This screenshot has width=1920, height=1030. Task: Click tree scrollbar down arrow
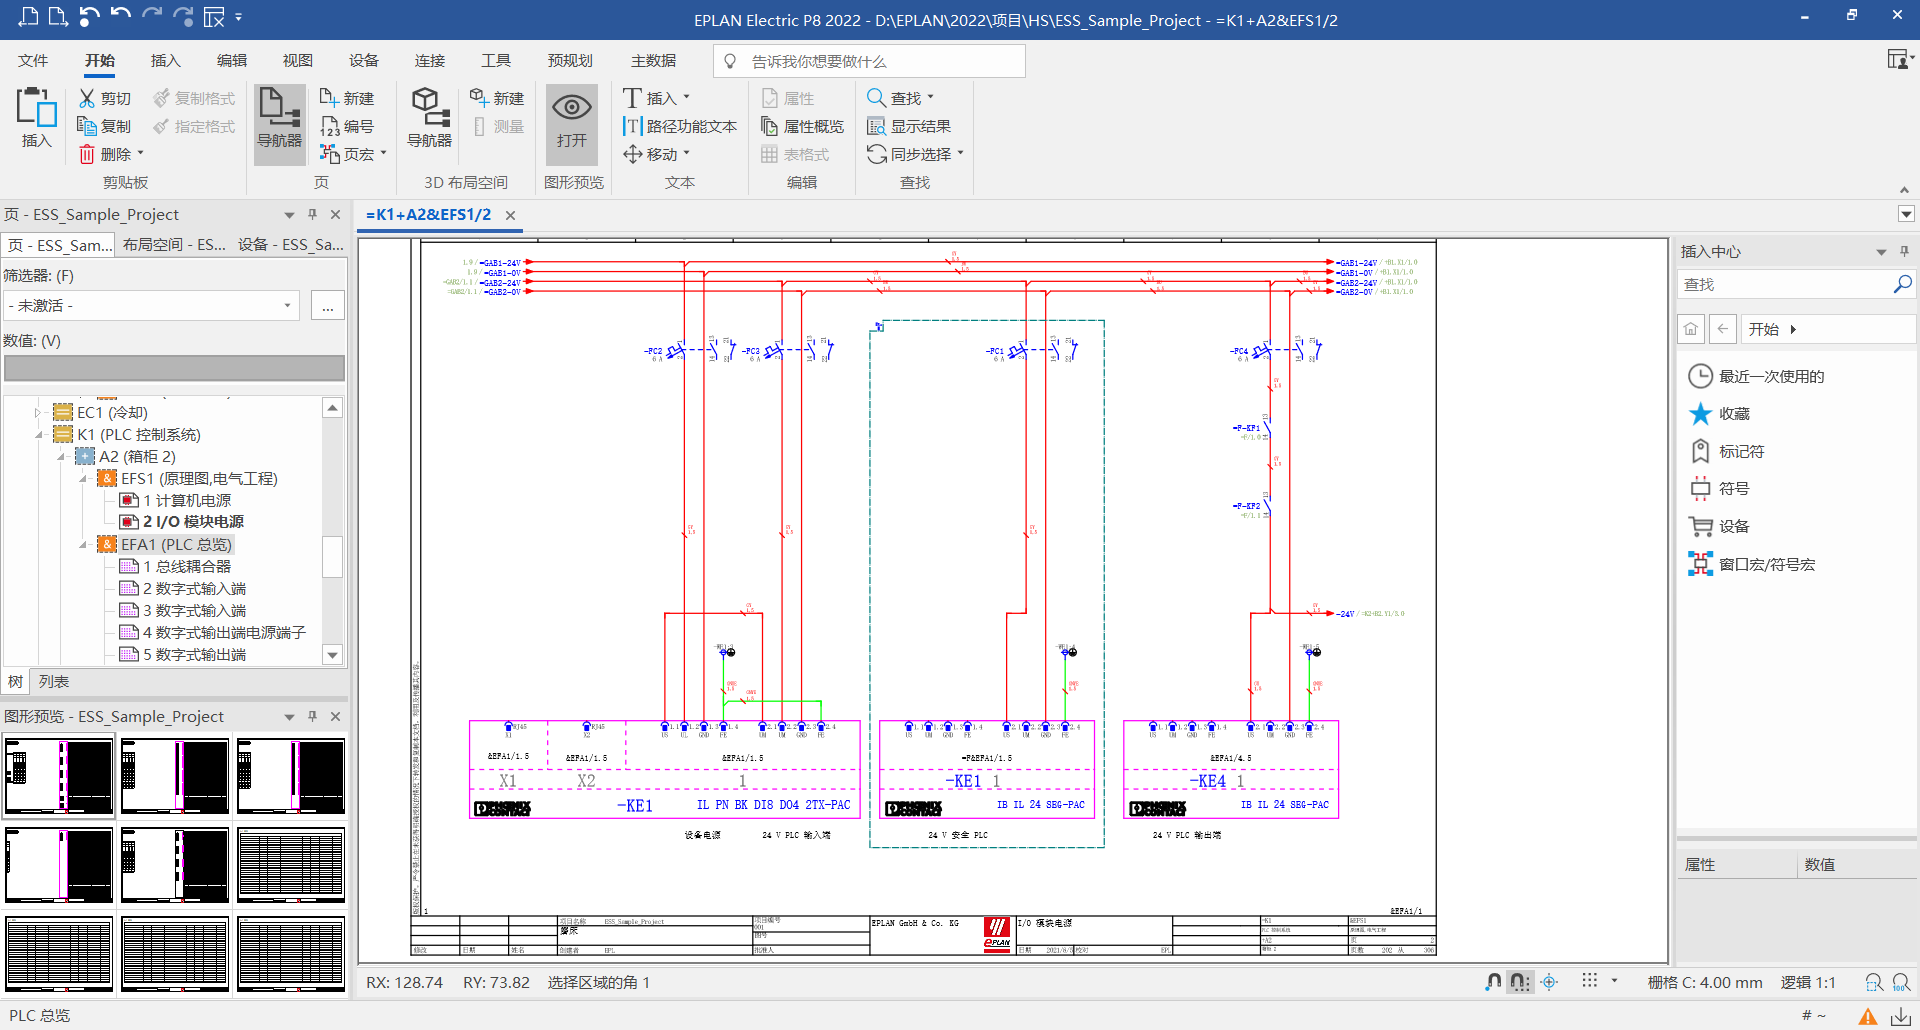coord(333,655)
